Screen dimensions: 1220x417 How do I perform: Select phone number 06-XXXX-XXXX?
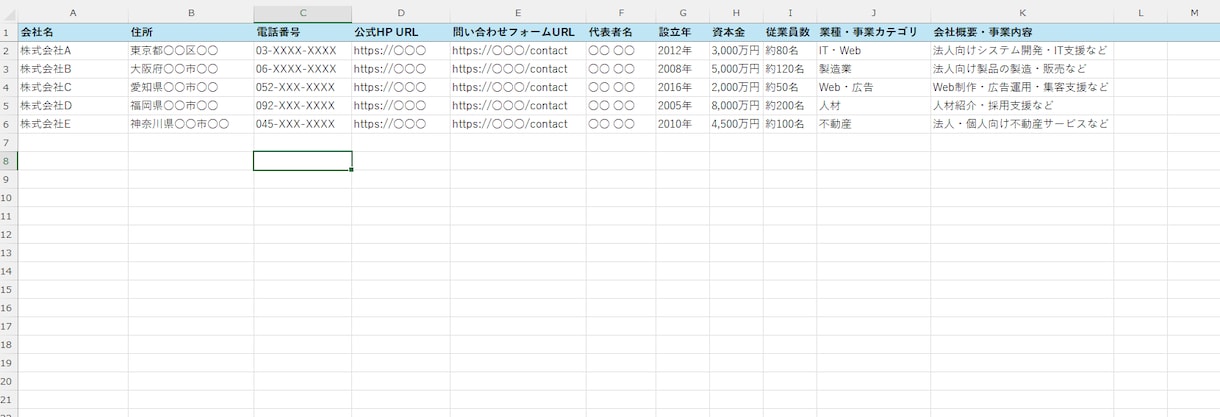point(303,69)
